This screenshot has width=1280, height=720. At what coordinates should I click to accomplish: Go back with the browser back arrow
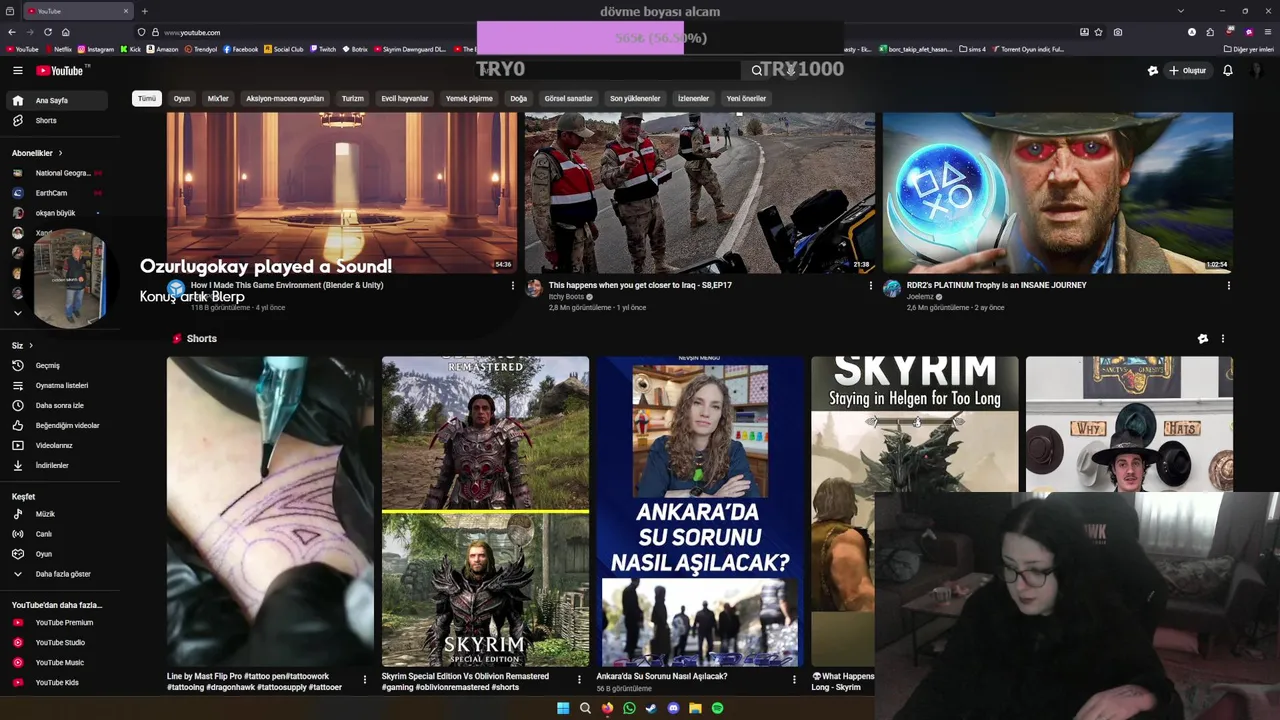(x=11, y=32)
